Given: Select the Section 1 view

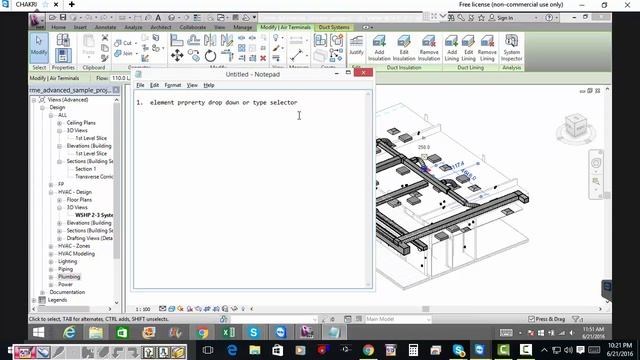Looking at the screenshot, I should click(86, 169).
